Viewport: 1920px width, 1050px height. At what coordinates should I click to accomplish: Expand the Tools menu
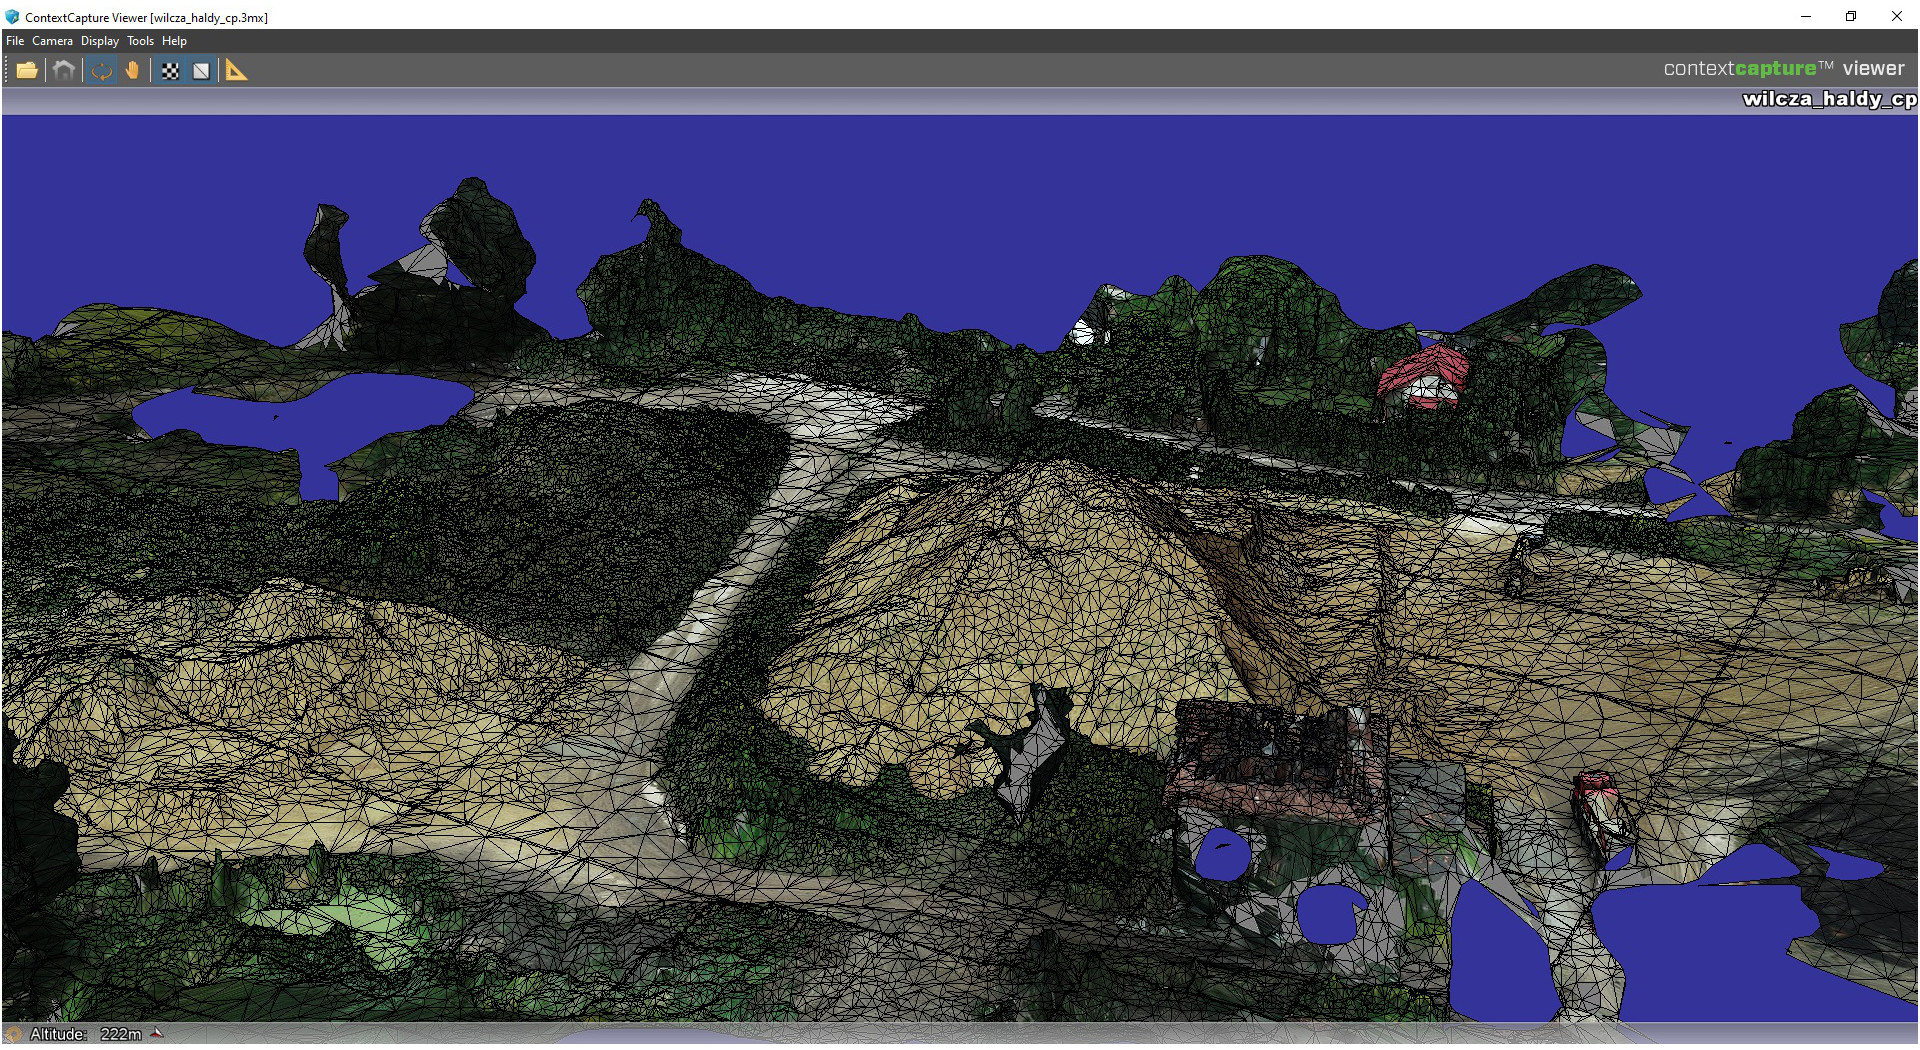pos(140,41)
